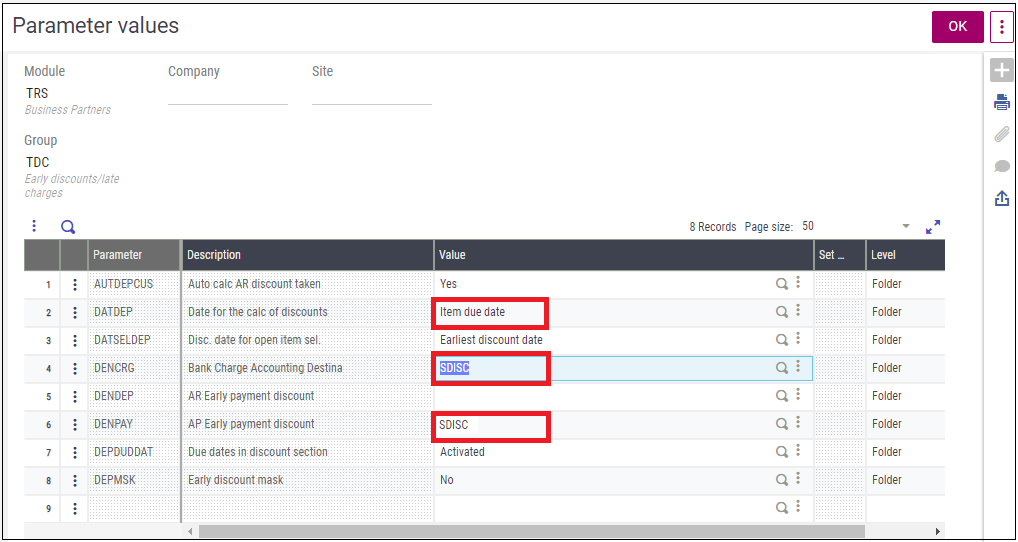The width and height of the screenshot is (1018, 542).
Task: Open the value lookup for DATDEP
Action: pyautogui.click(x=782, y=312)
